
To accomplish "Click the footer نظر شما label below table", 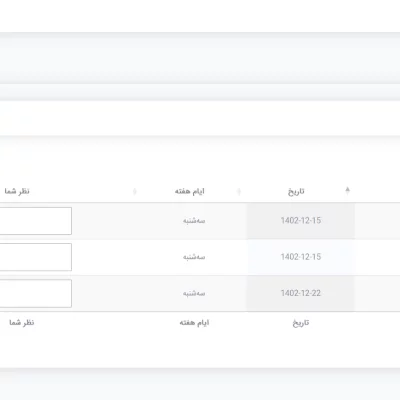I will pos(22,323).
